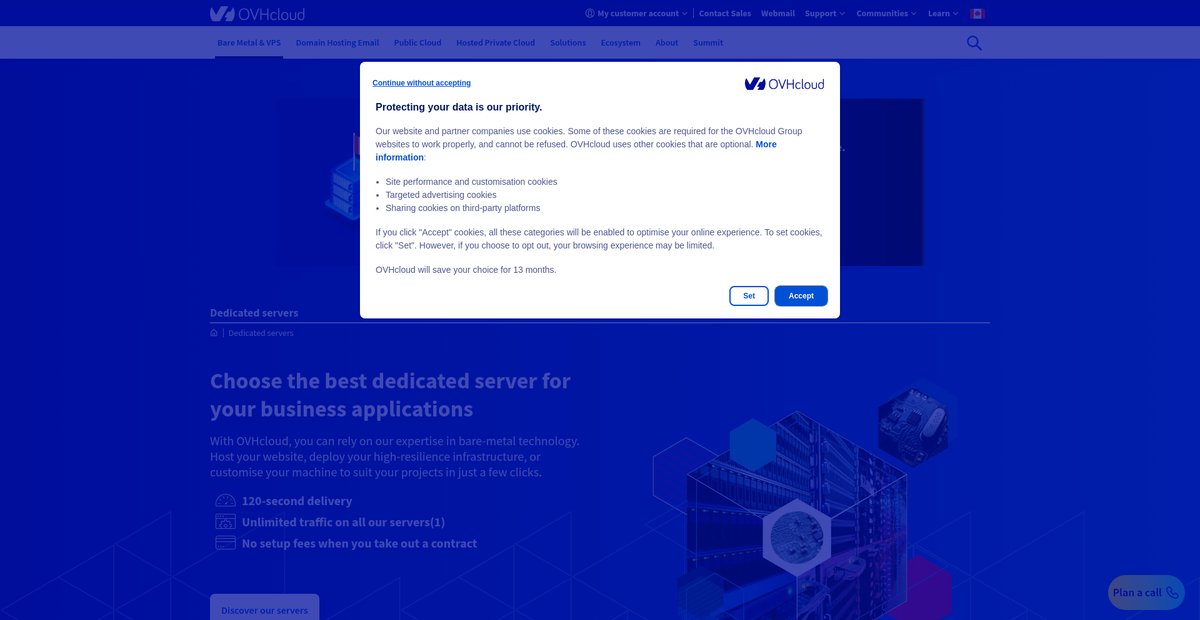Click the Dedicated servers section heading
Viewport: 1200px width, 620px height.
(254, 313)
